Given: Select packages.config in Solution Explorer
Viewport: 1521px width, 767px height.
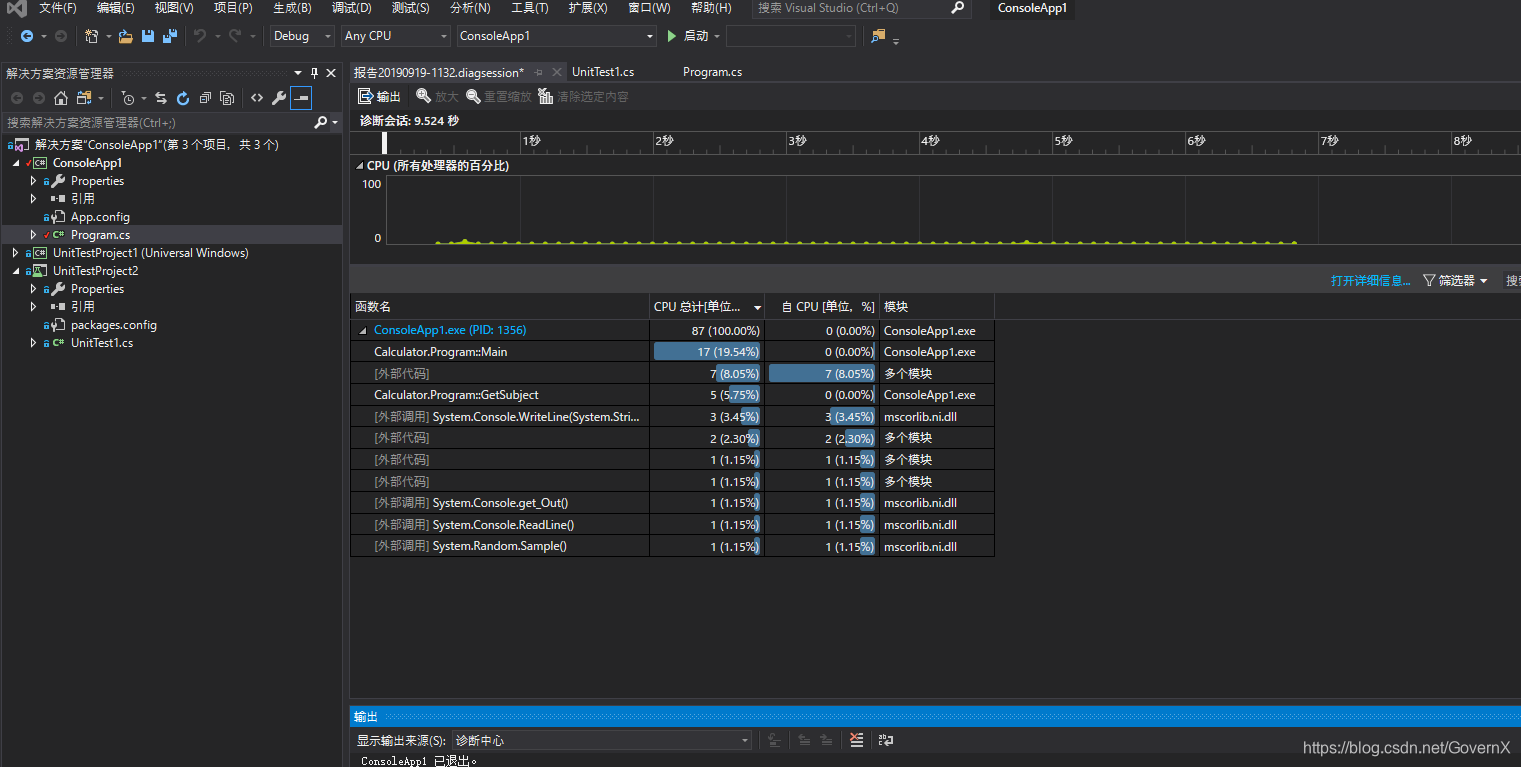Looking at the screenshot, I should click(x=113, y=325).
